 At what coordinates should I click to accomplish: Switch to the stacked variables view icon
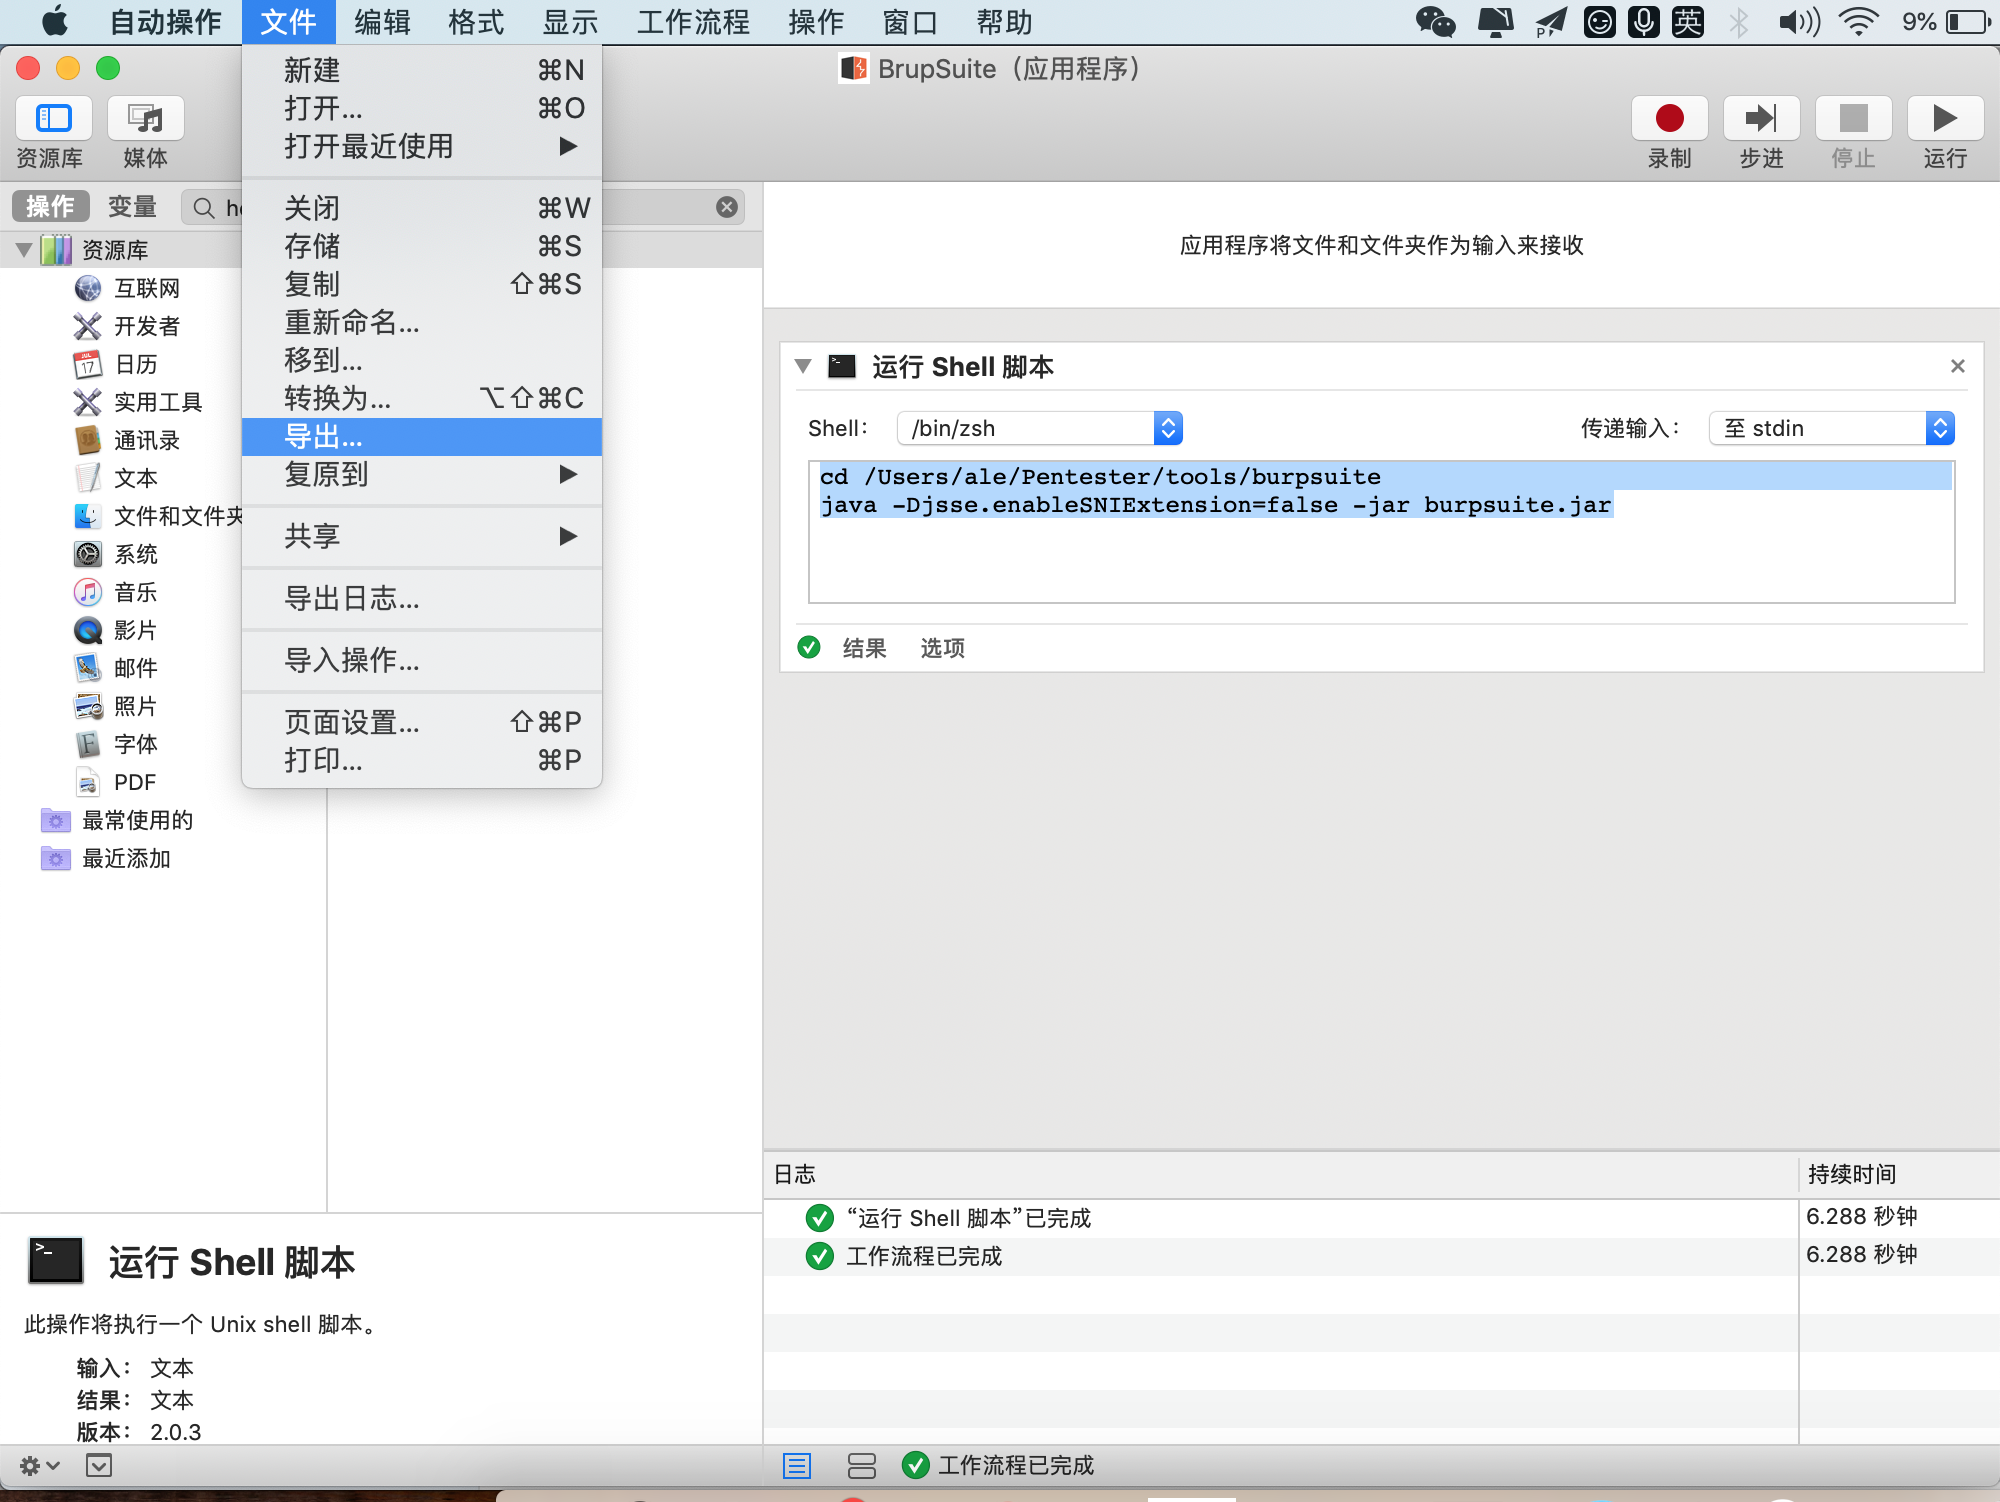tap(861, 1466)
